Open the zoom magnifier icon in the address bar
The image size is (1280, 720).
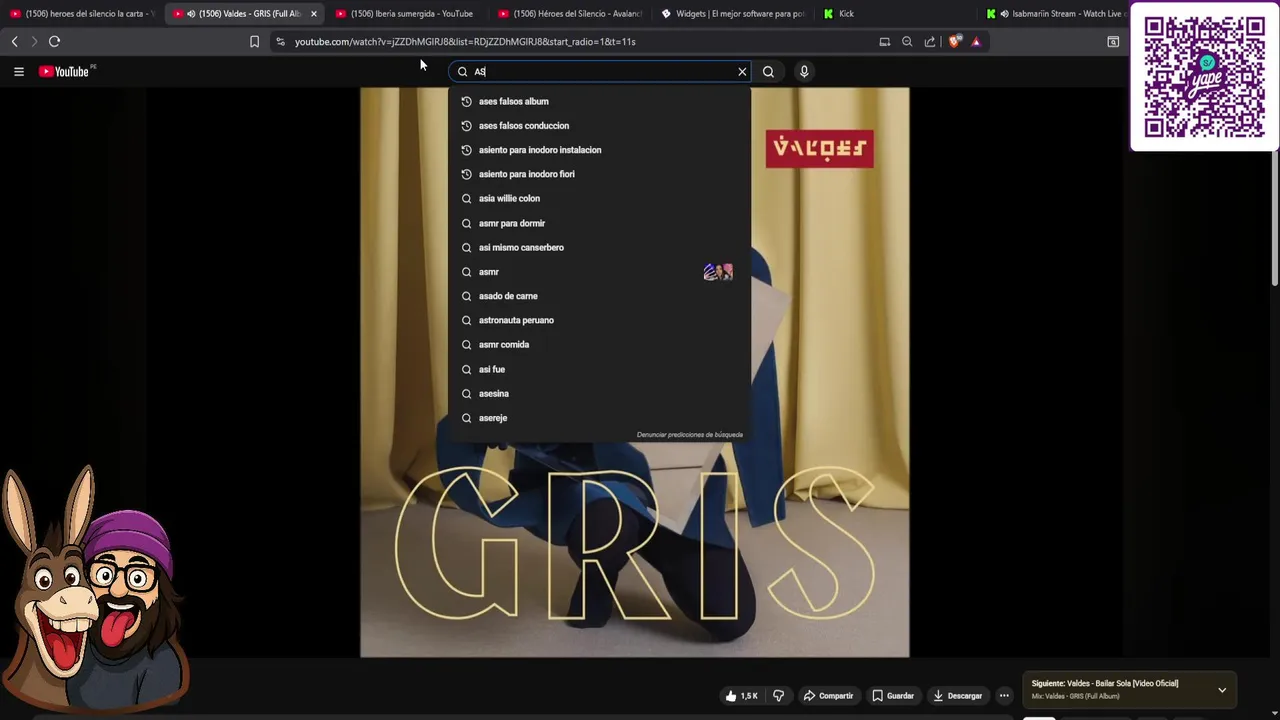click(x=907, y=41)
